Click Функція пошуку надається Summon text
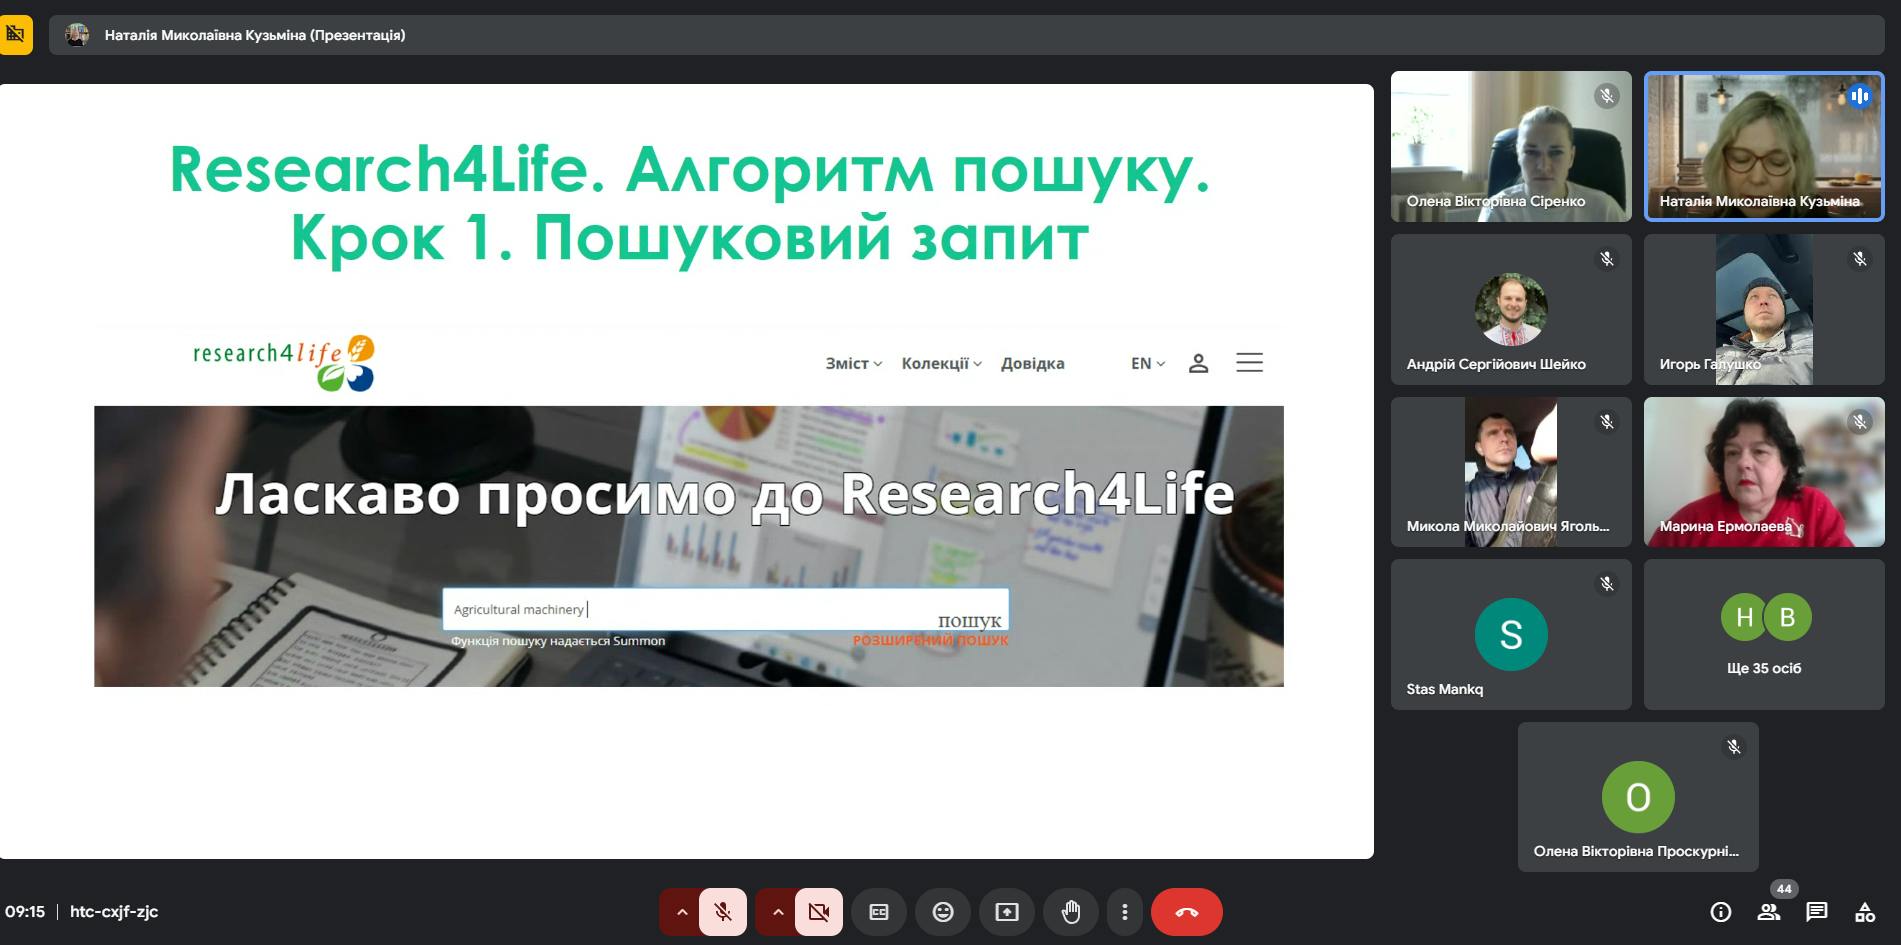 (x=558, y=641)
